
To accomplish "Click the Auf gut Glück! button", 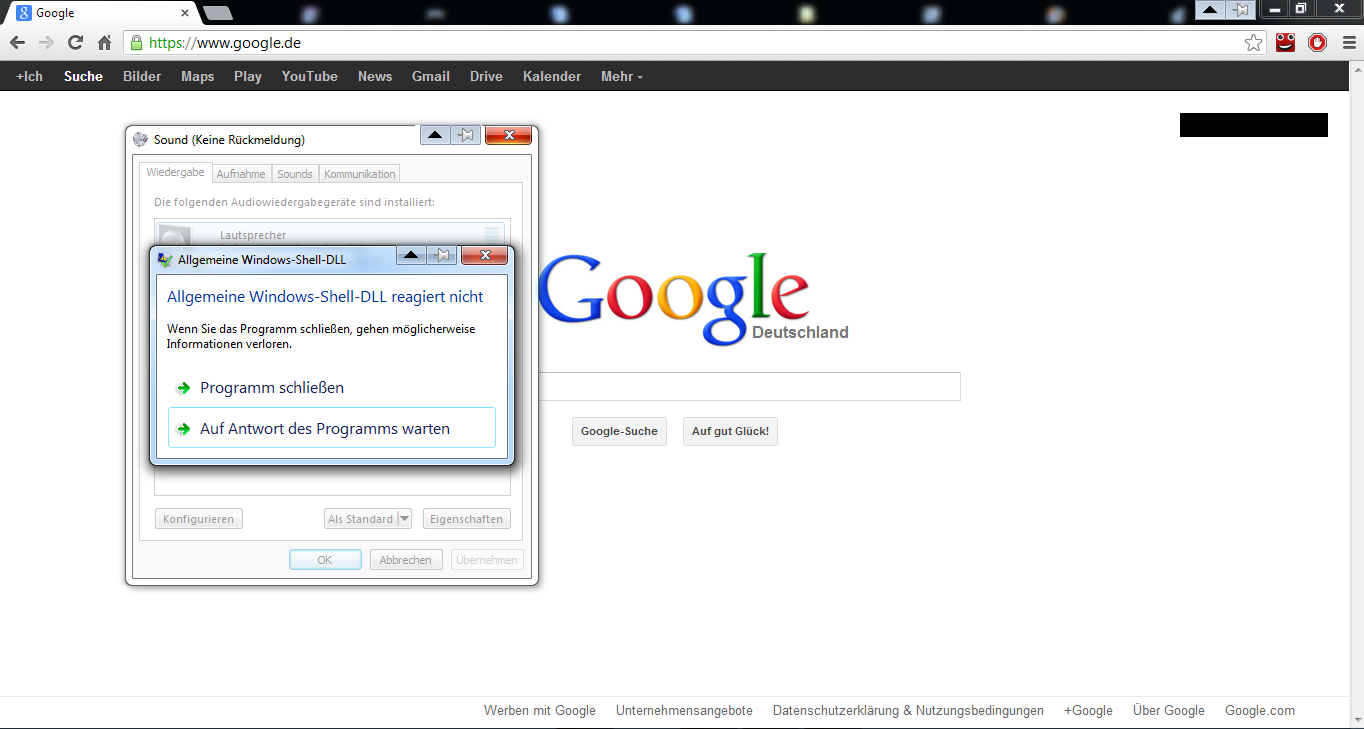I will click(731, 431).
